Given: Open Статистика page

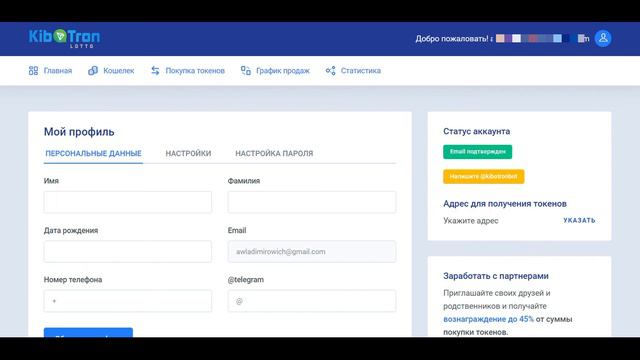Looking at the screenshot, I should point(361,71).
